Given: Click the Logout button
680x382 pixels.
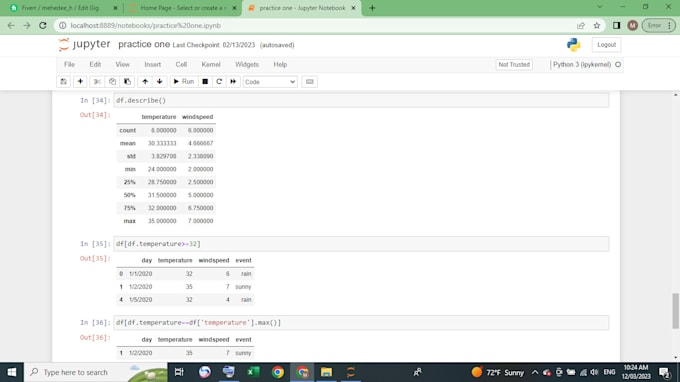Looking at the screenshot, I should point(606,45).
